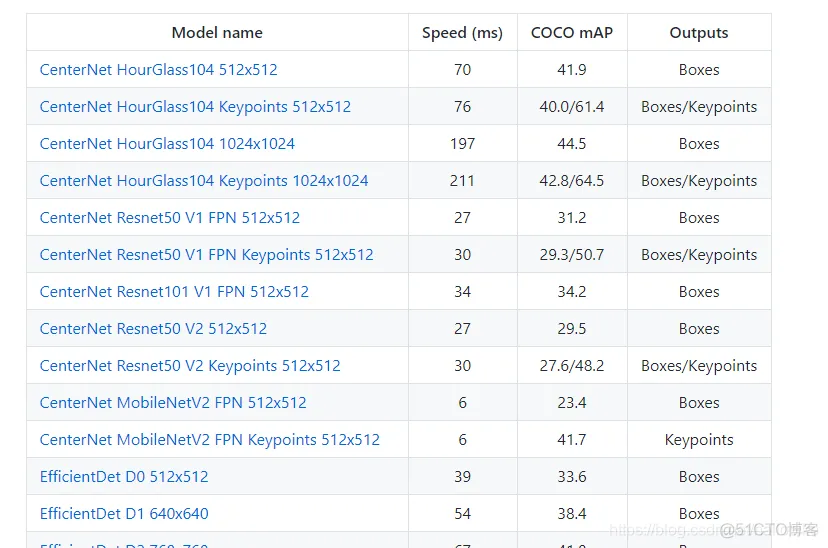Open EfficientDet D1 640x640 link
Image resolution: width=828 pixels, height=548 pixels.
[x=124, y=513]
